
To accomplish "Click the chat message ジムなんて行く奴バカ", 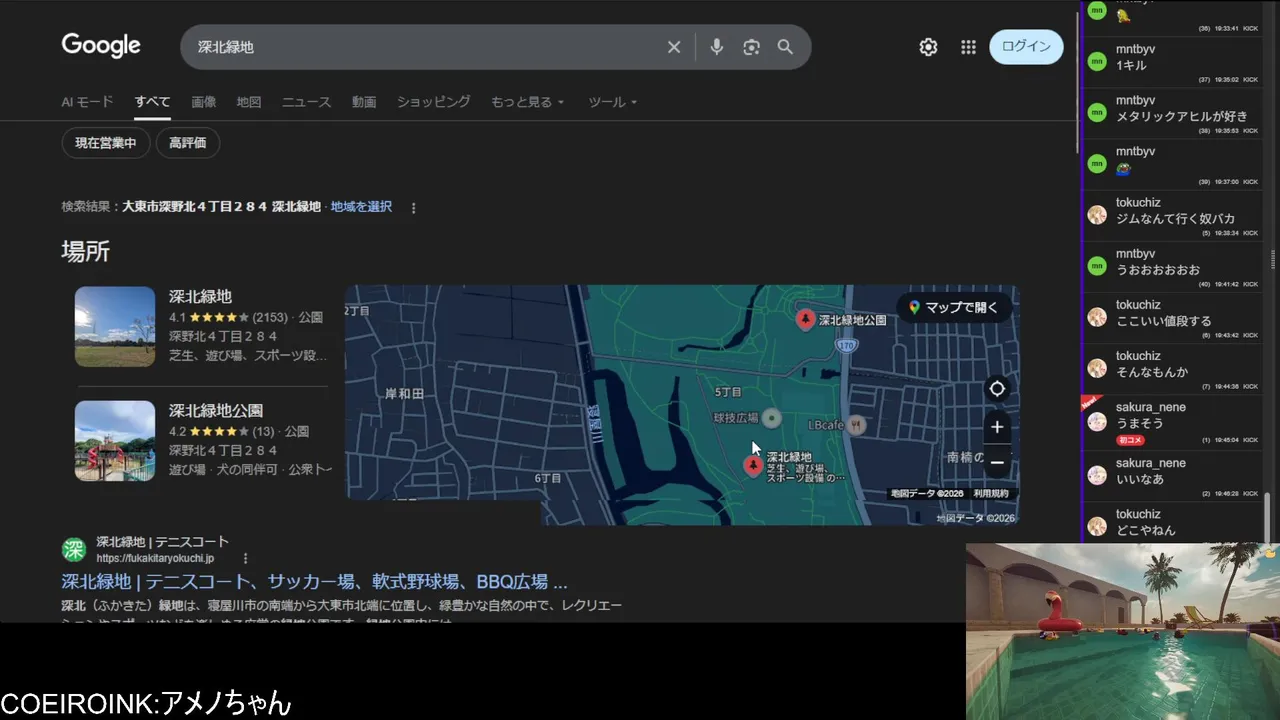I will (x=1176, y=219).
